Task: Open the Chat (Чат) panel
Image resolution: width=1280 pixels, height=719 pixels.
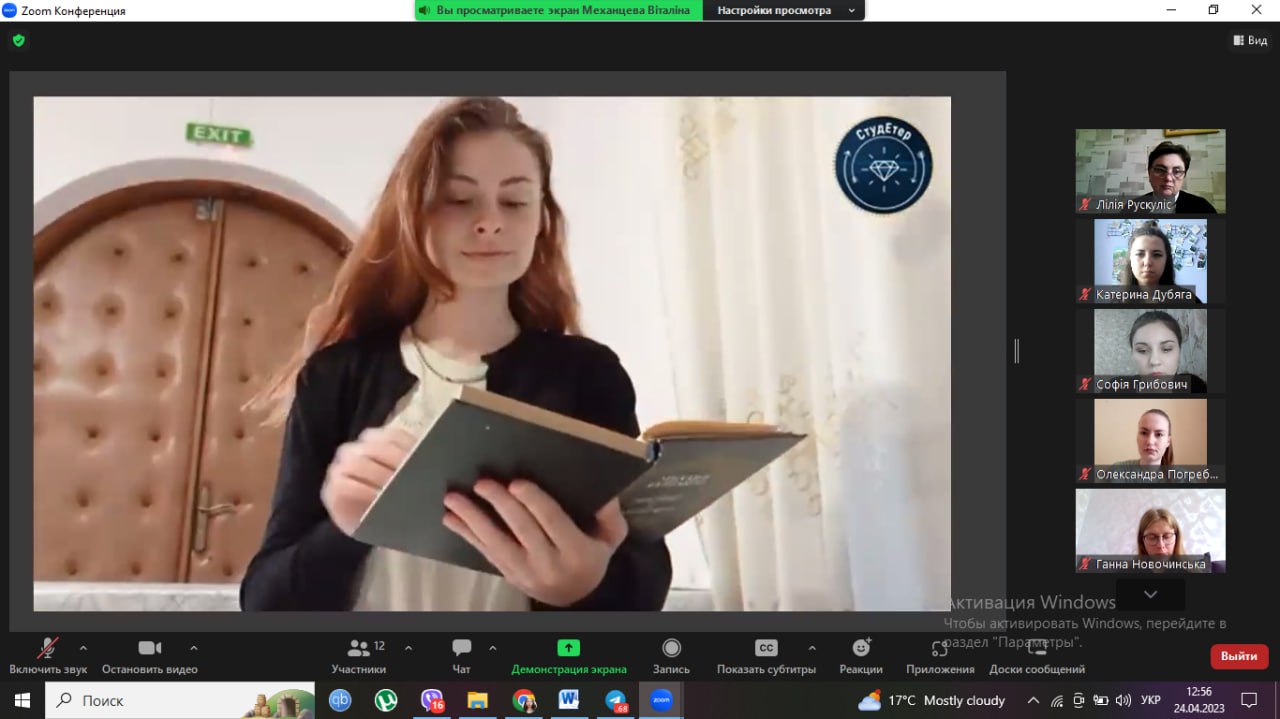Action: click(461, 649)
